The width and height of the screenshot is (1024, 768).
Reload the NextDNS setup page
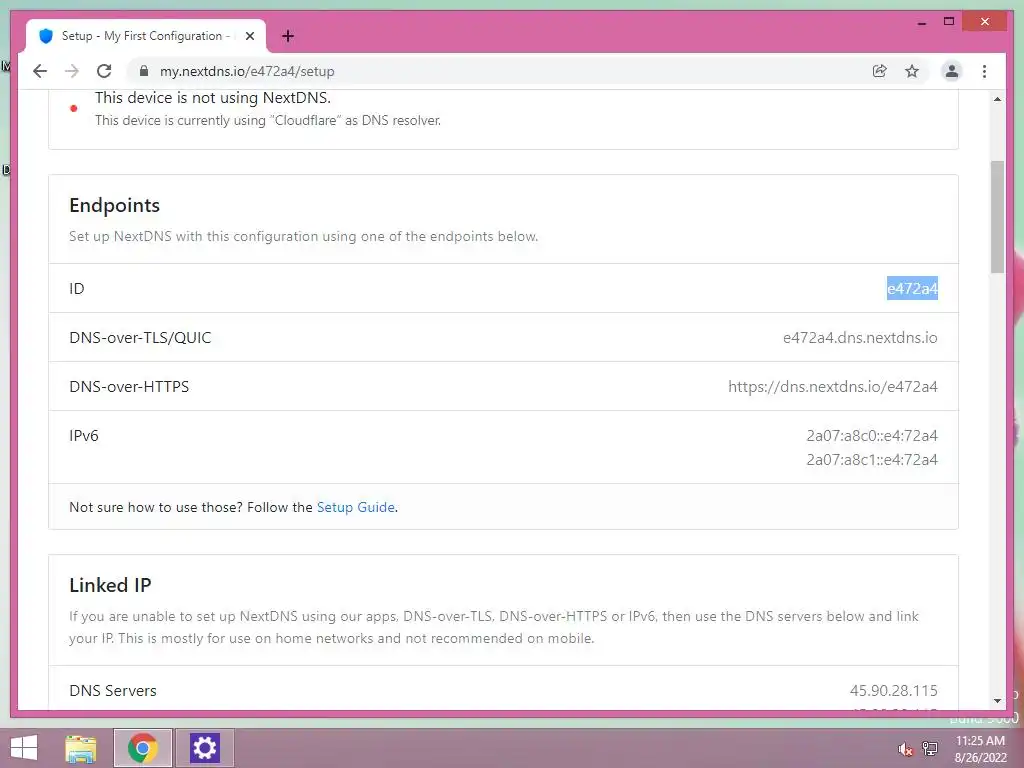[x=104, y=71]
